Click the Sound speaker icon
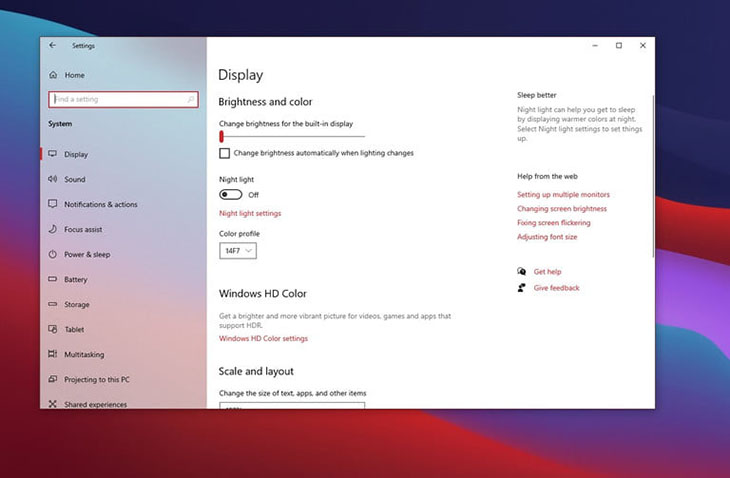Viewport: 730px width, 478px height. point(53,179)
